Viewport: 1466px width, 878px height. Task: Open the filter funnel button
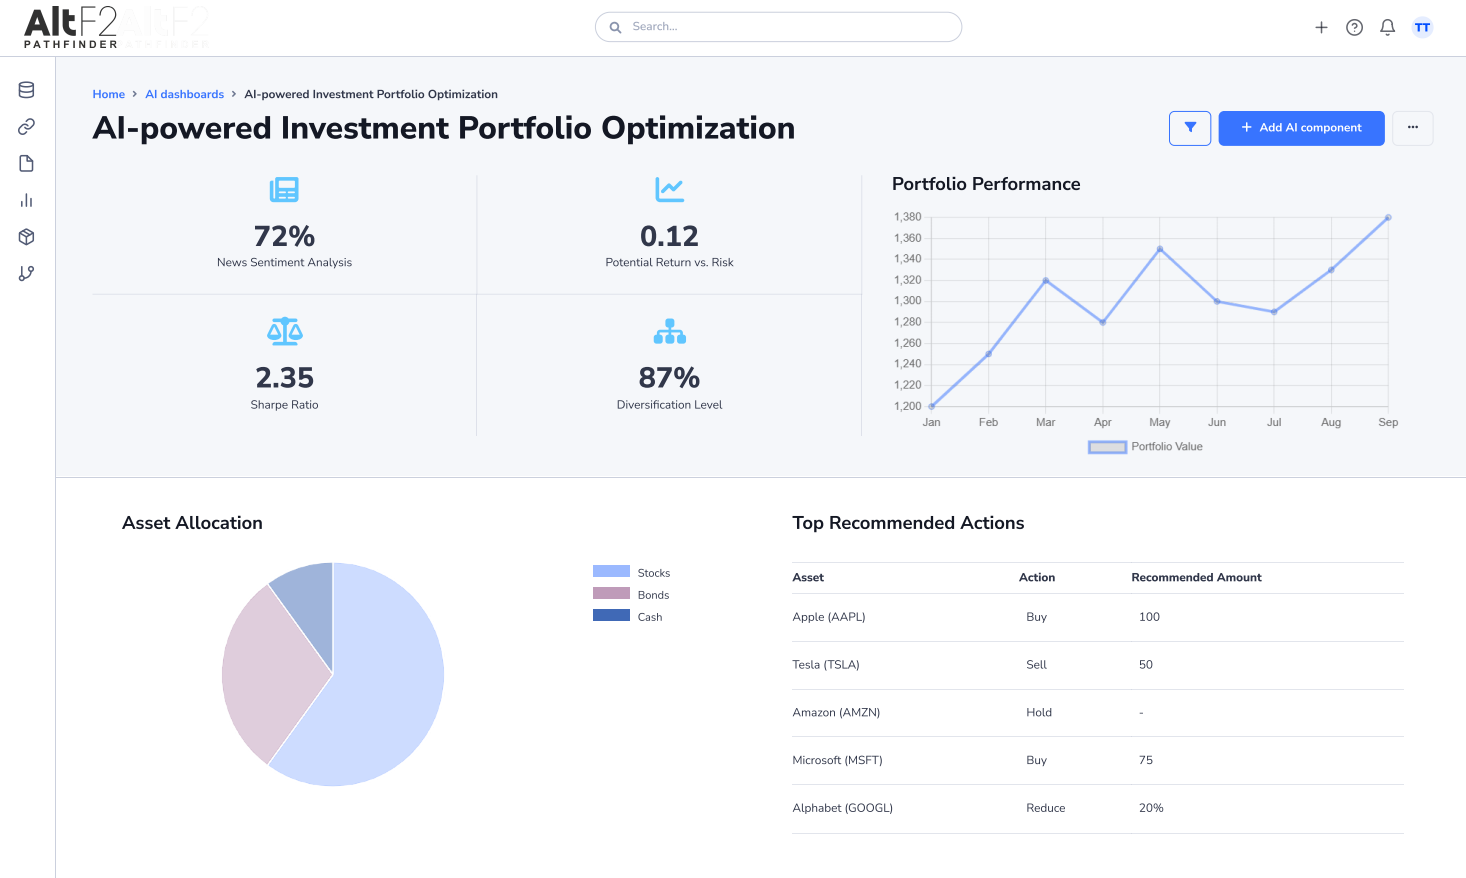(1190, 128)
